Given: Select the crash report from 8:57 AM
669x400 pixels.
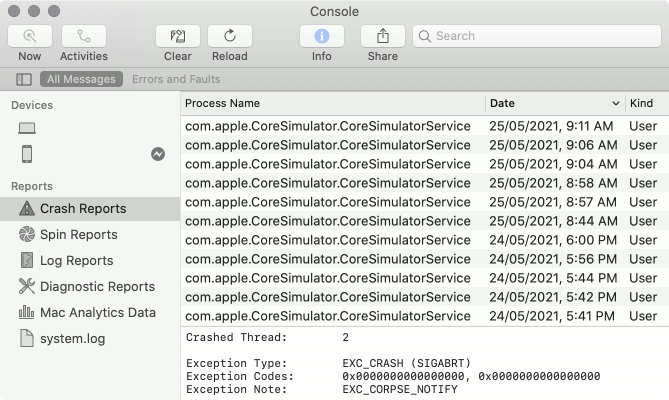Looking at the screenshot, I should click(x=425, y=202).
